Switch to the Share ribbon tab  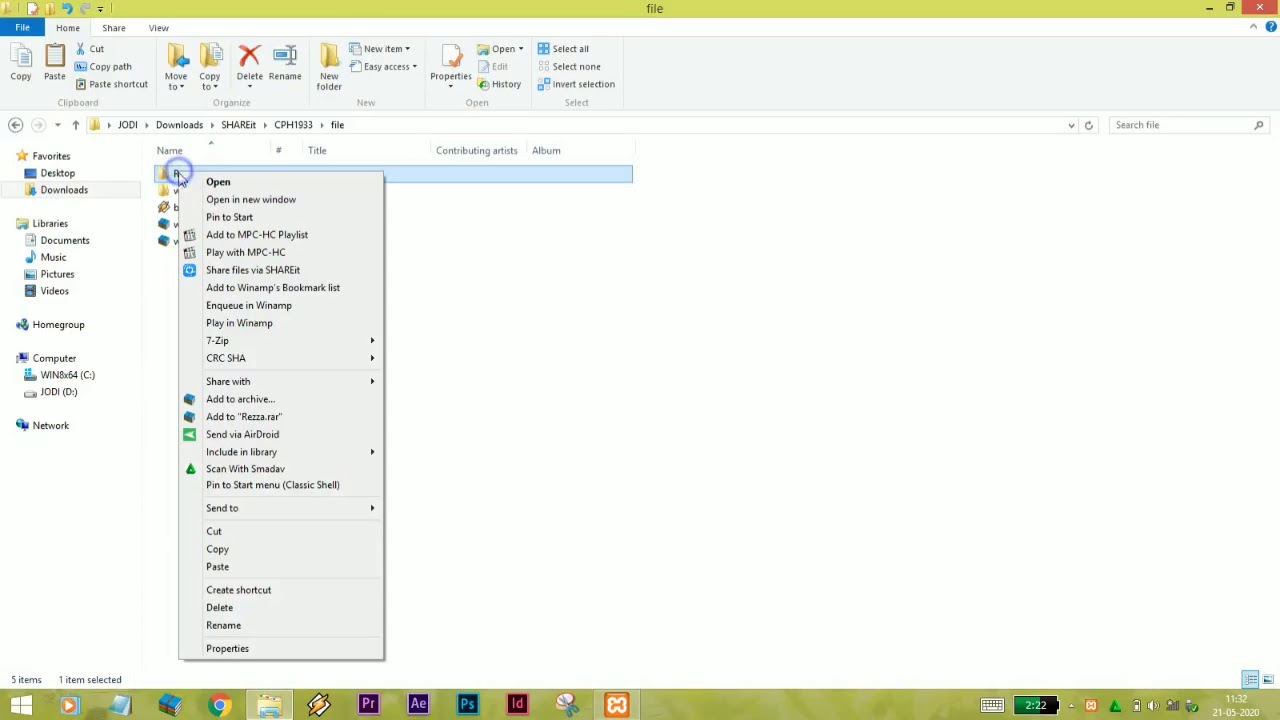(114, 28)
